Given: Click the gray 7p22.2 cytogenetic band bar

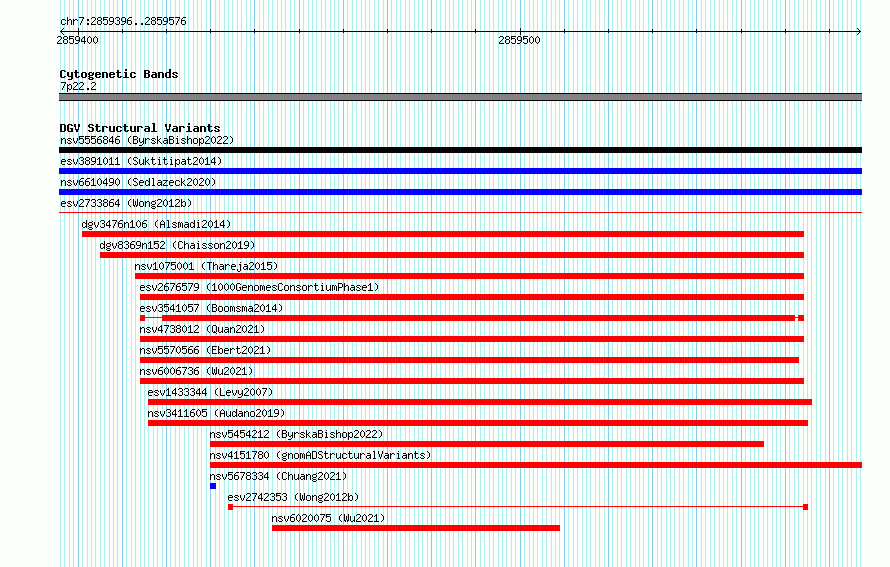Looking at the screenshot, I should [x=460, y=97].
